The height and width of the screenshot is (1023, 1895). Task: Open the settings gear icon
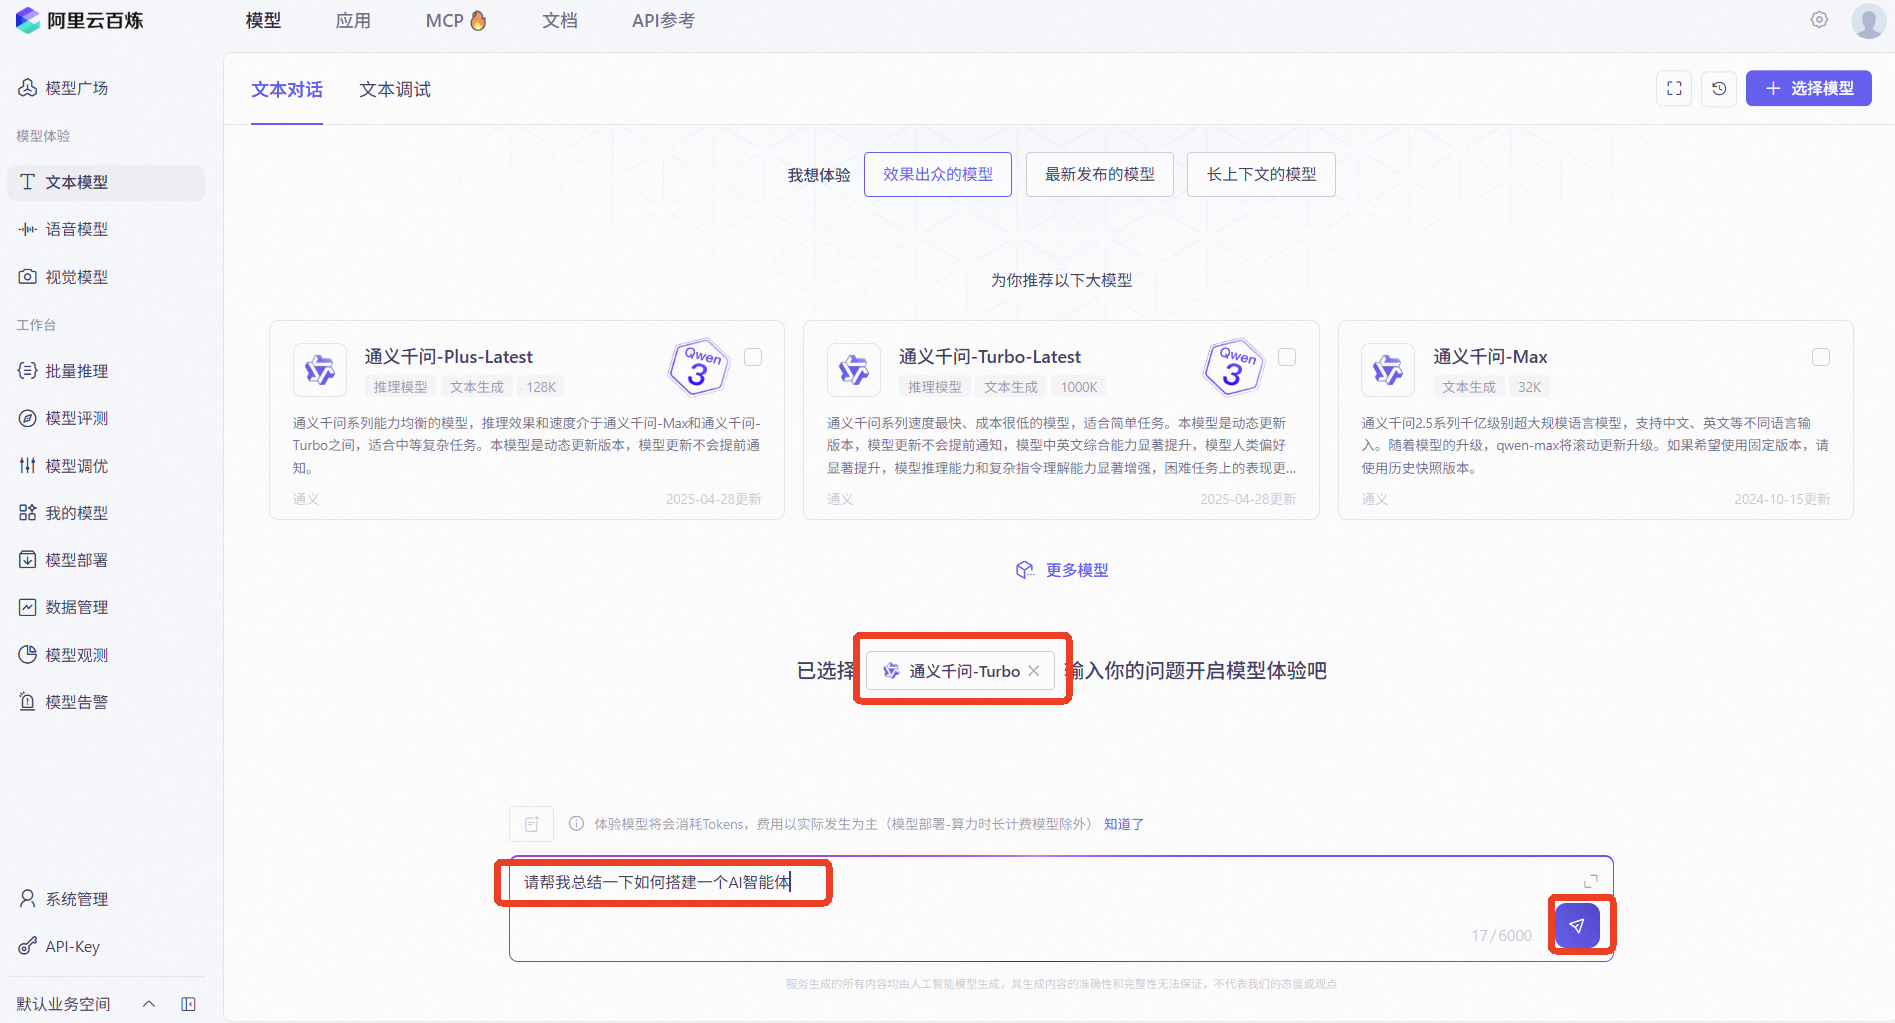[1819, 20]
